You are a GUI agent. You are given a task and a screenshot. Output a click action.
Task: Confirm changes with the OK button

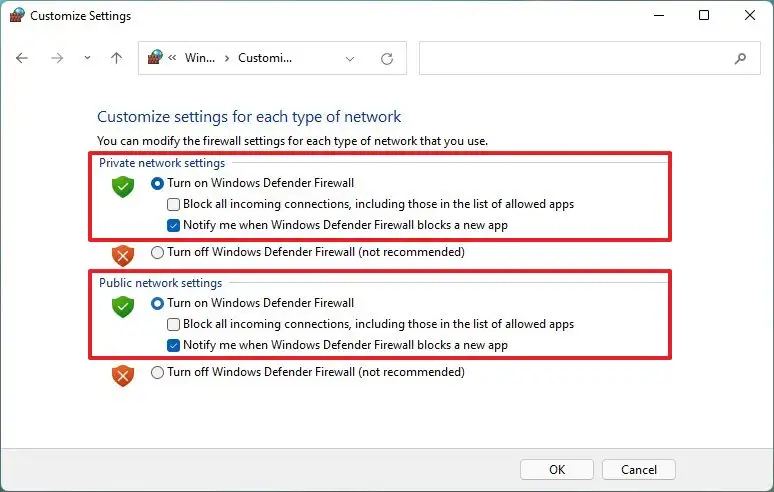(557, 469)
